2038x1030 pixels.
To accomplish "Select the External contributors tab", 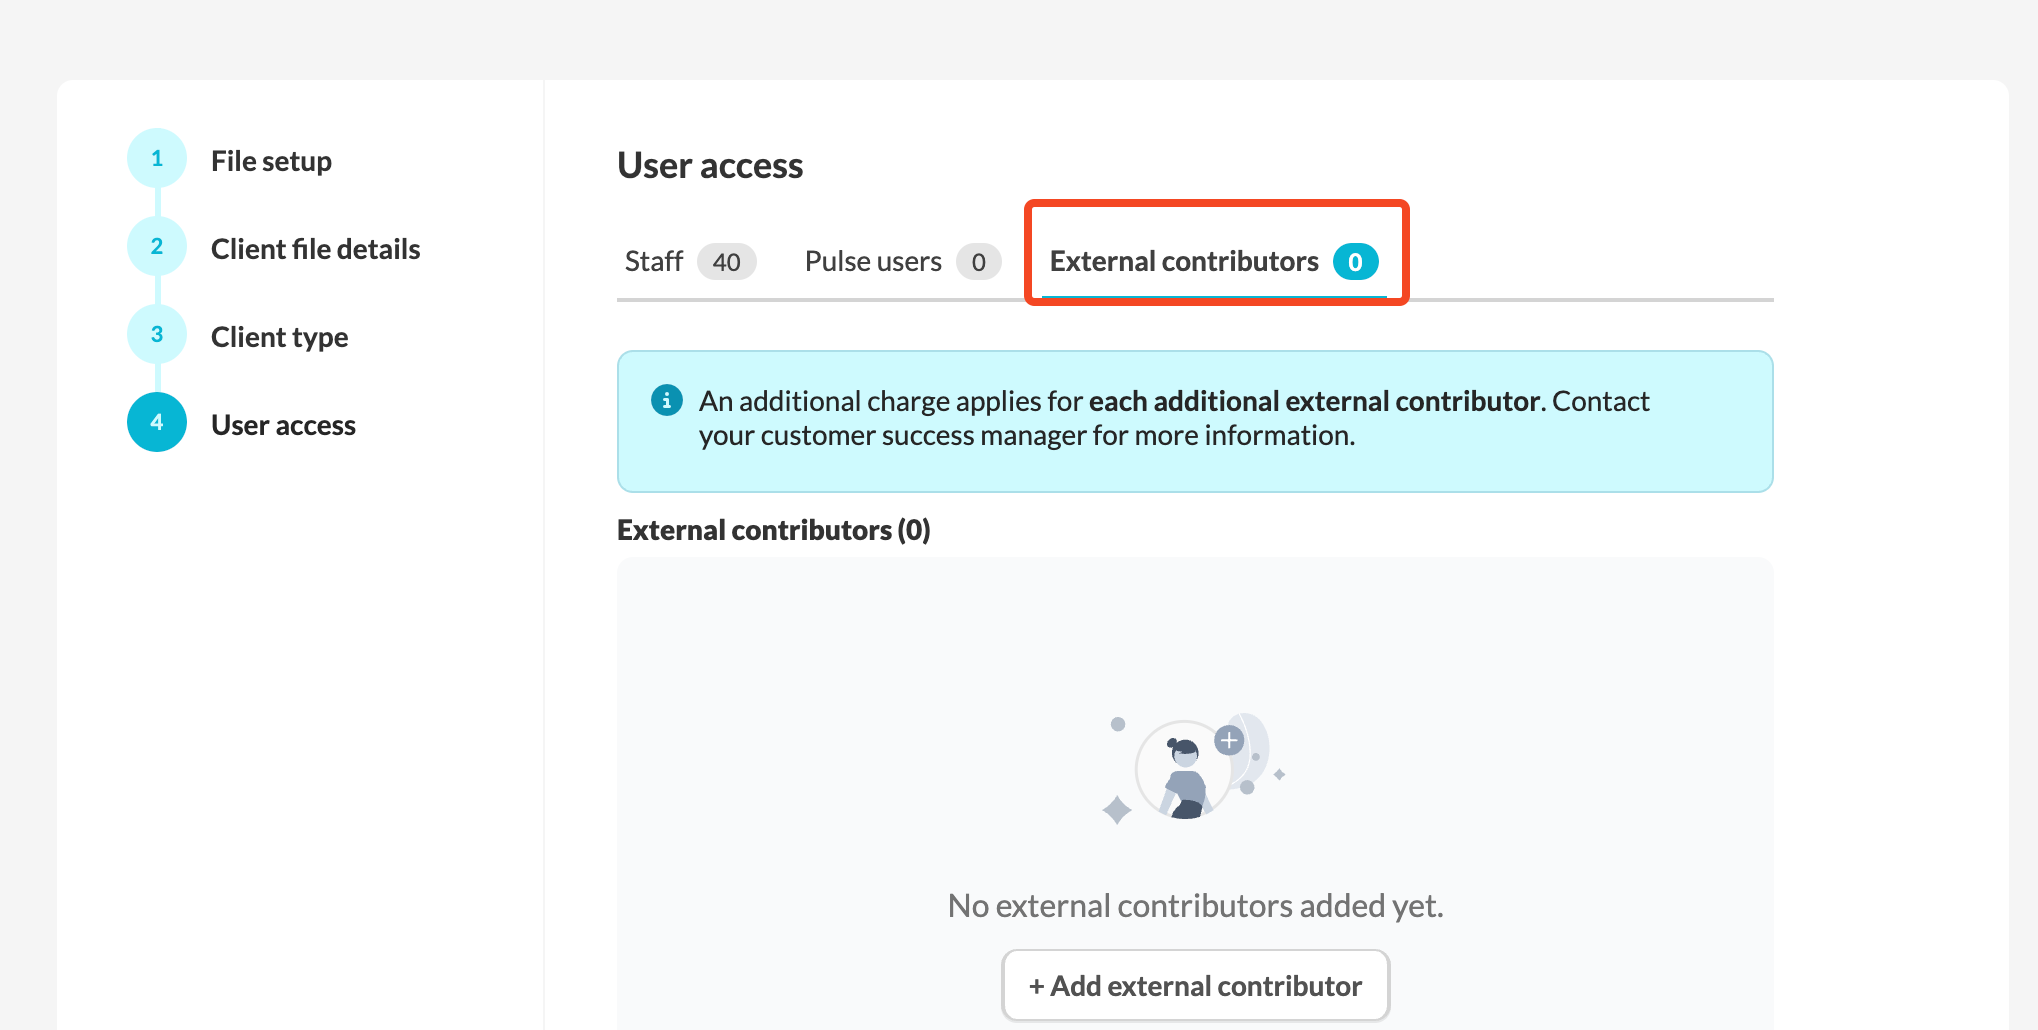I will [1214, 262].
